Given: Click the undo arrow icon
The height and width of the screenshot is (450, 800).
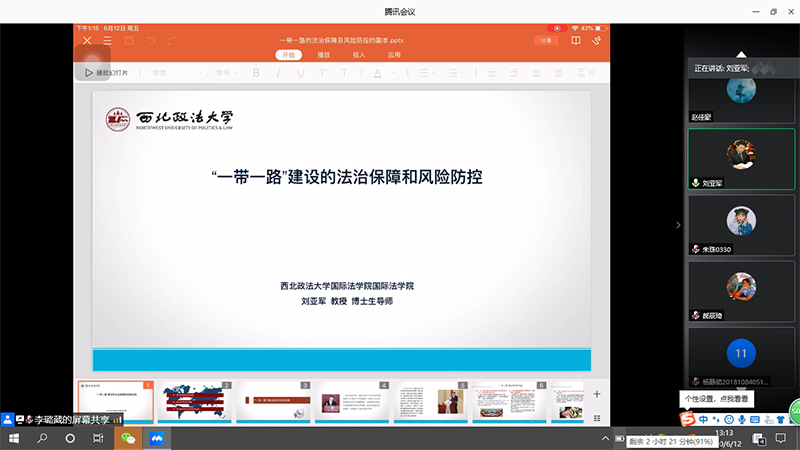Looking at the screenshot, I should (x=151, y=41).
